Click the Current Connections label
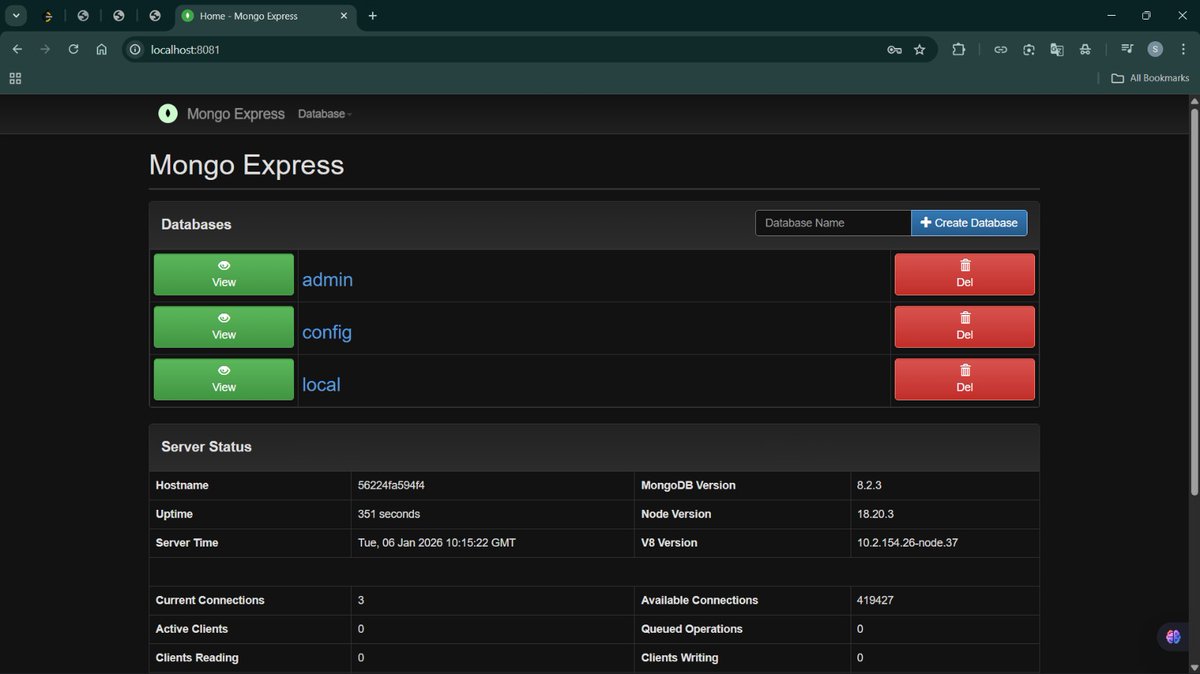Screen dimensions: 1200x674 210,600
